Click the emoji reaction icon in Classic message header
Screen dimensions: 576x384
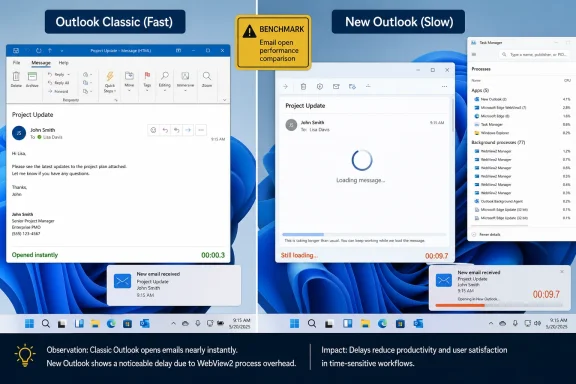(x=154, y=130)
